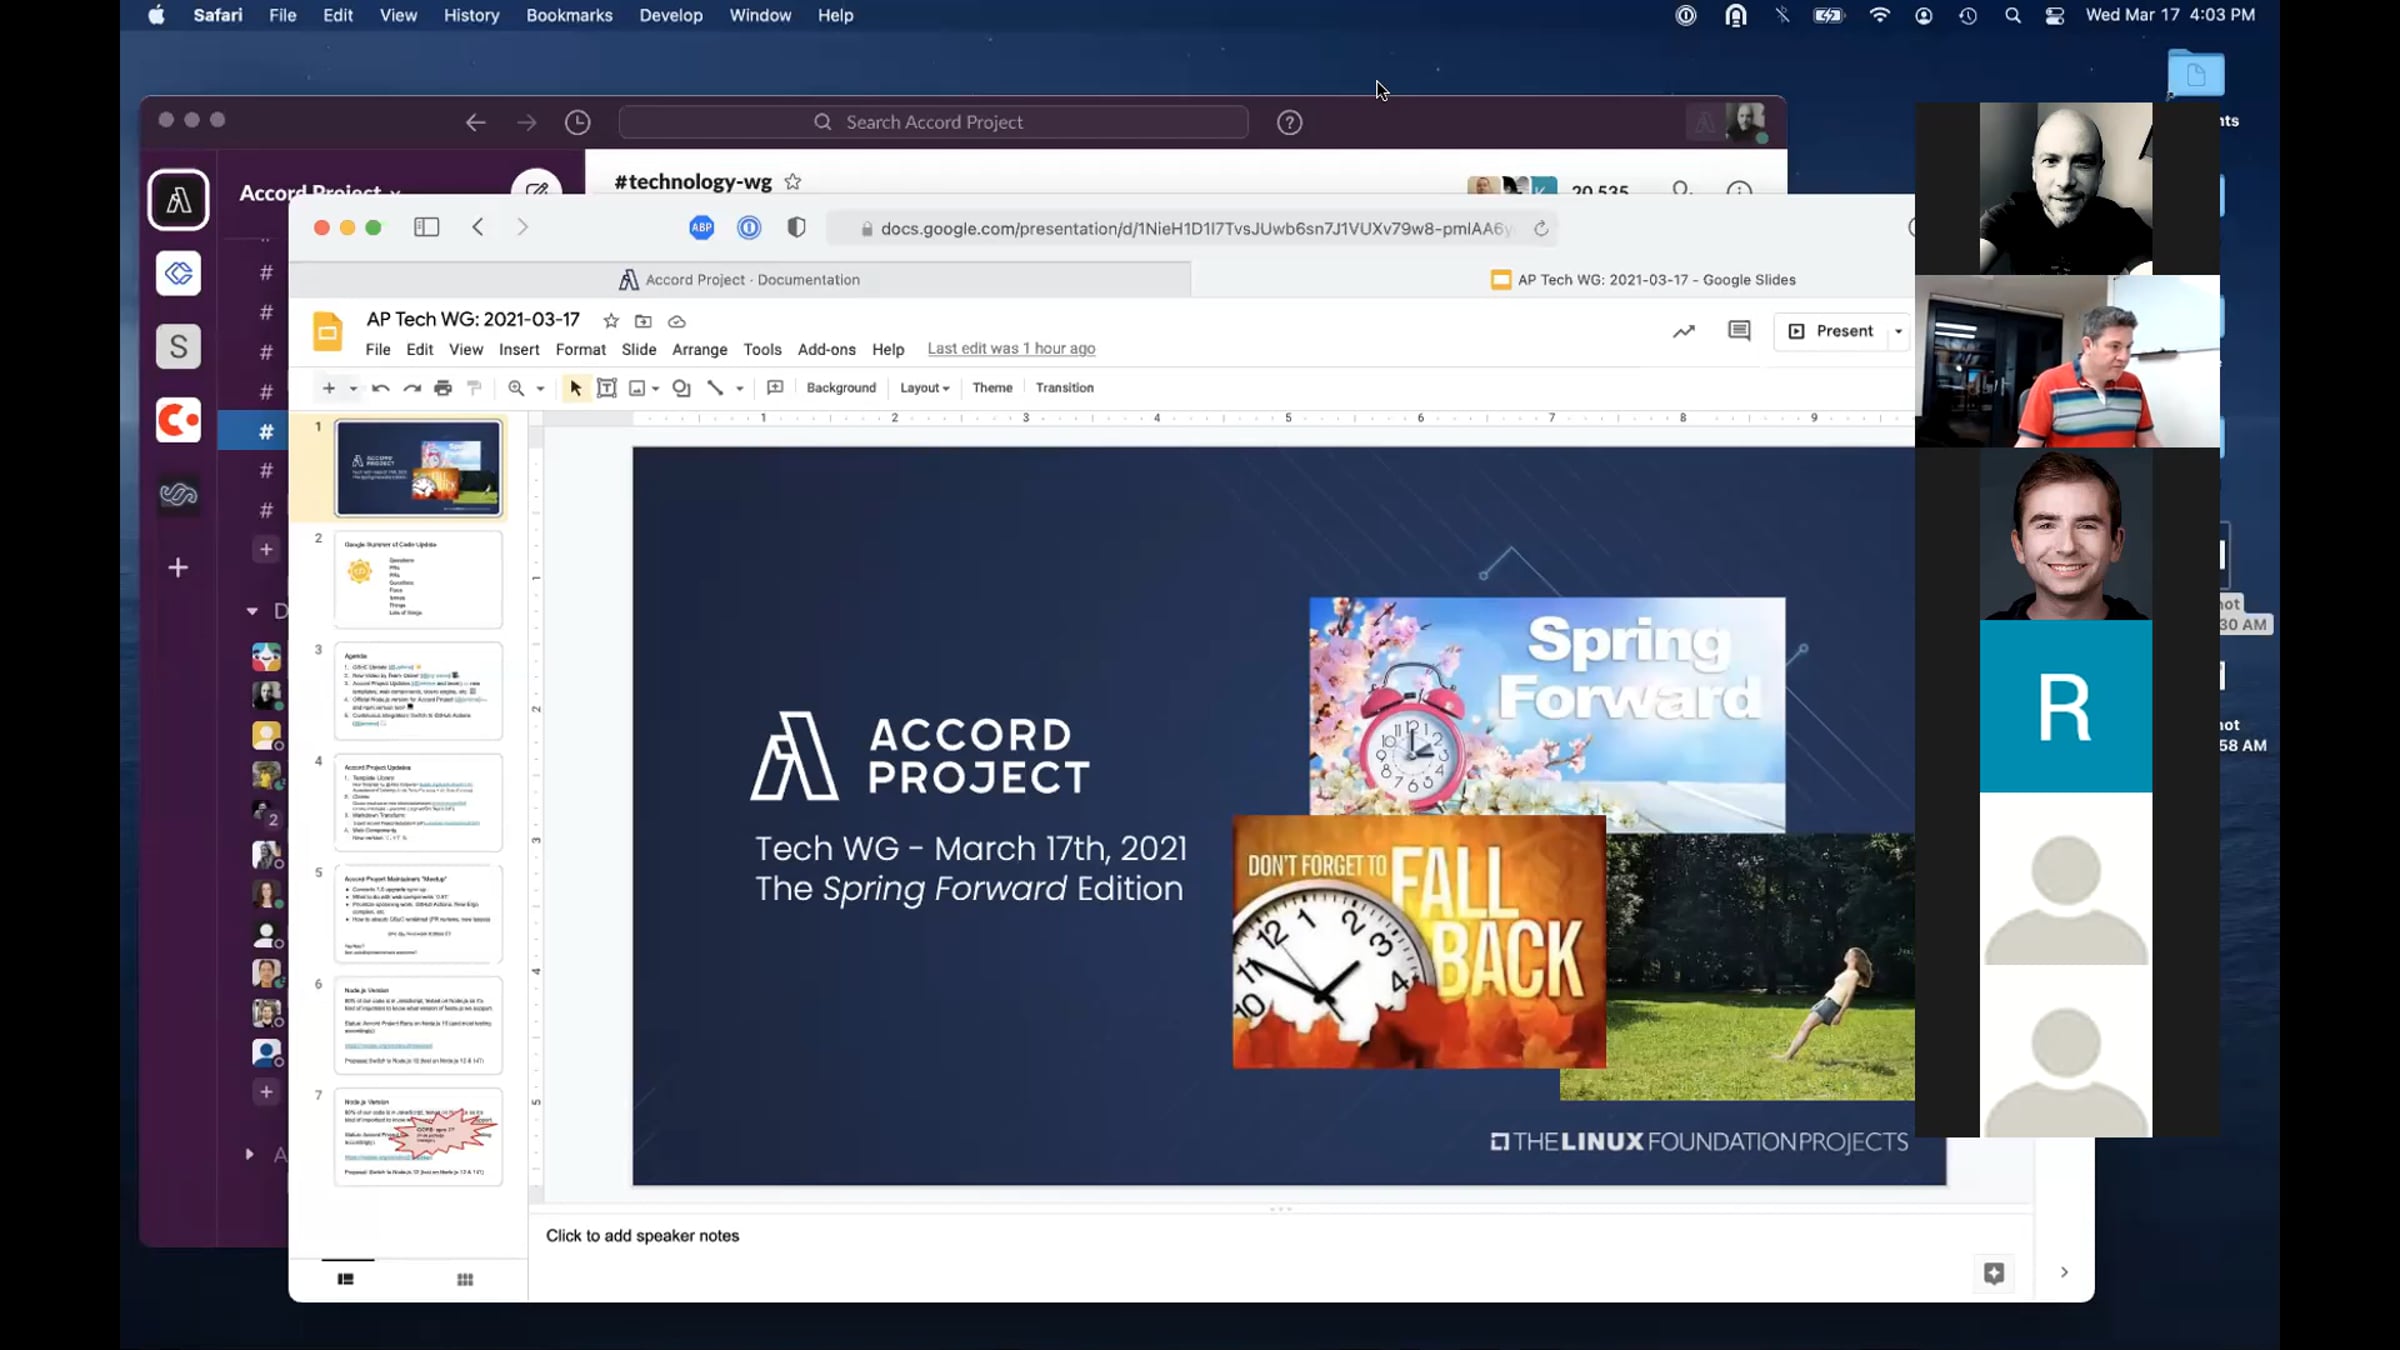Star the AP Tech WG presentation

611,321
